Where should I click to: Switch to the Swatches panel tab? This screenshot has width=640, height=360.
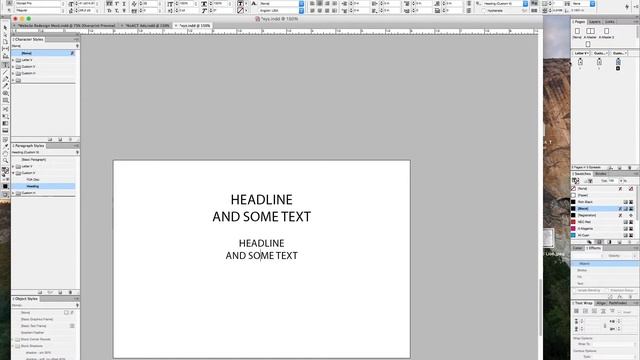click(x=582, y=174)
